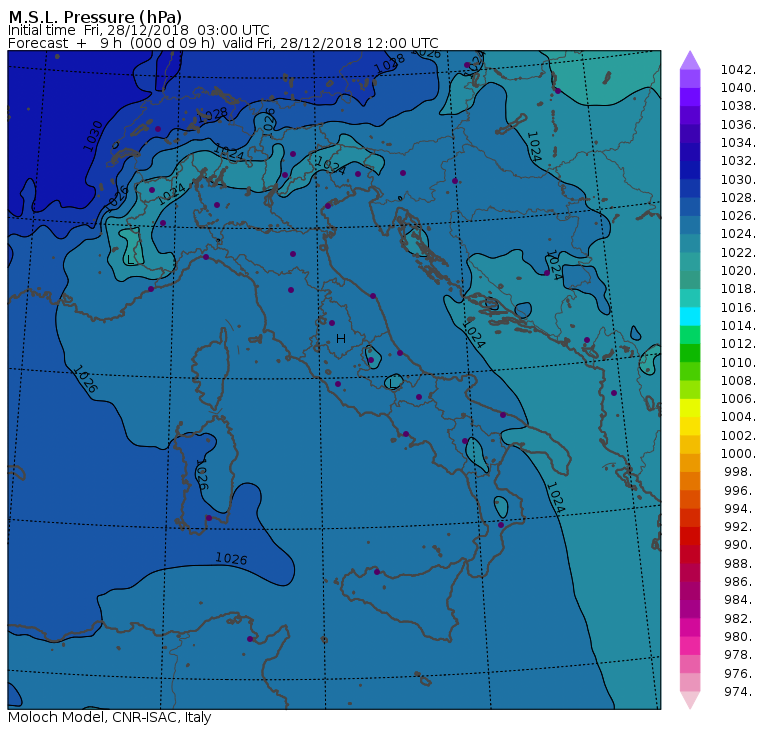
Task: Click the "Initial time Fri, 28/12/2018 03:00 UTC" line
Action: tap(139, 30)
